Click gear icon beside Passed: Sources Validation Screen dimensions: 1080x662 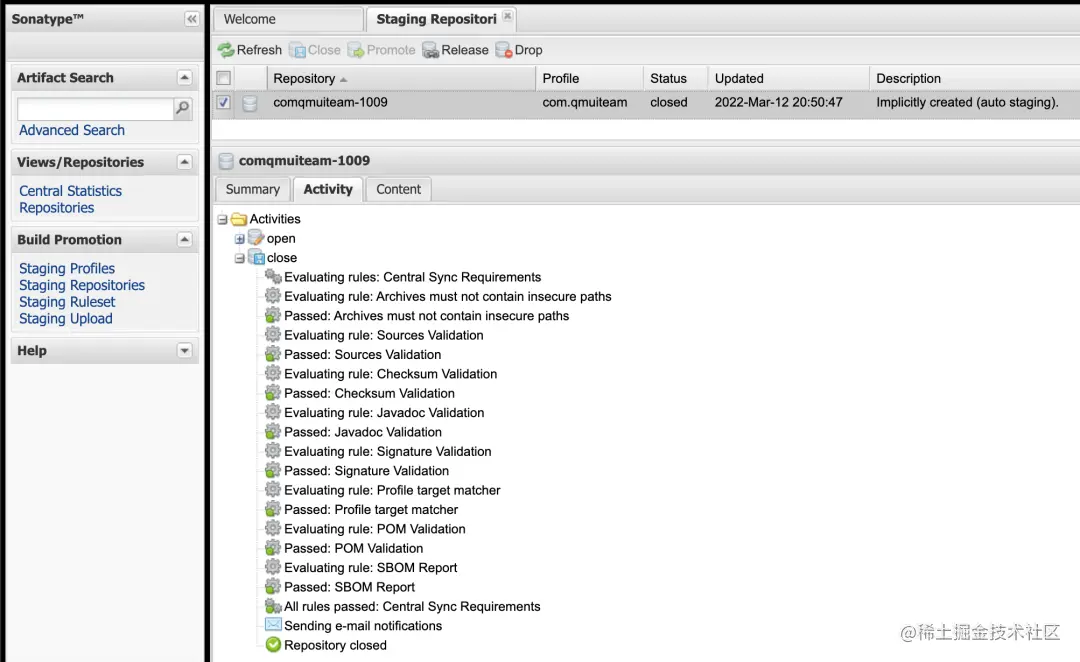point(273,354)
